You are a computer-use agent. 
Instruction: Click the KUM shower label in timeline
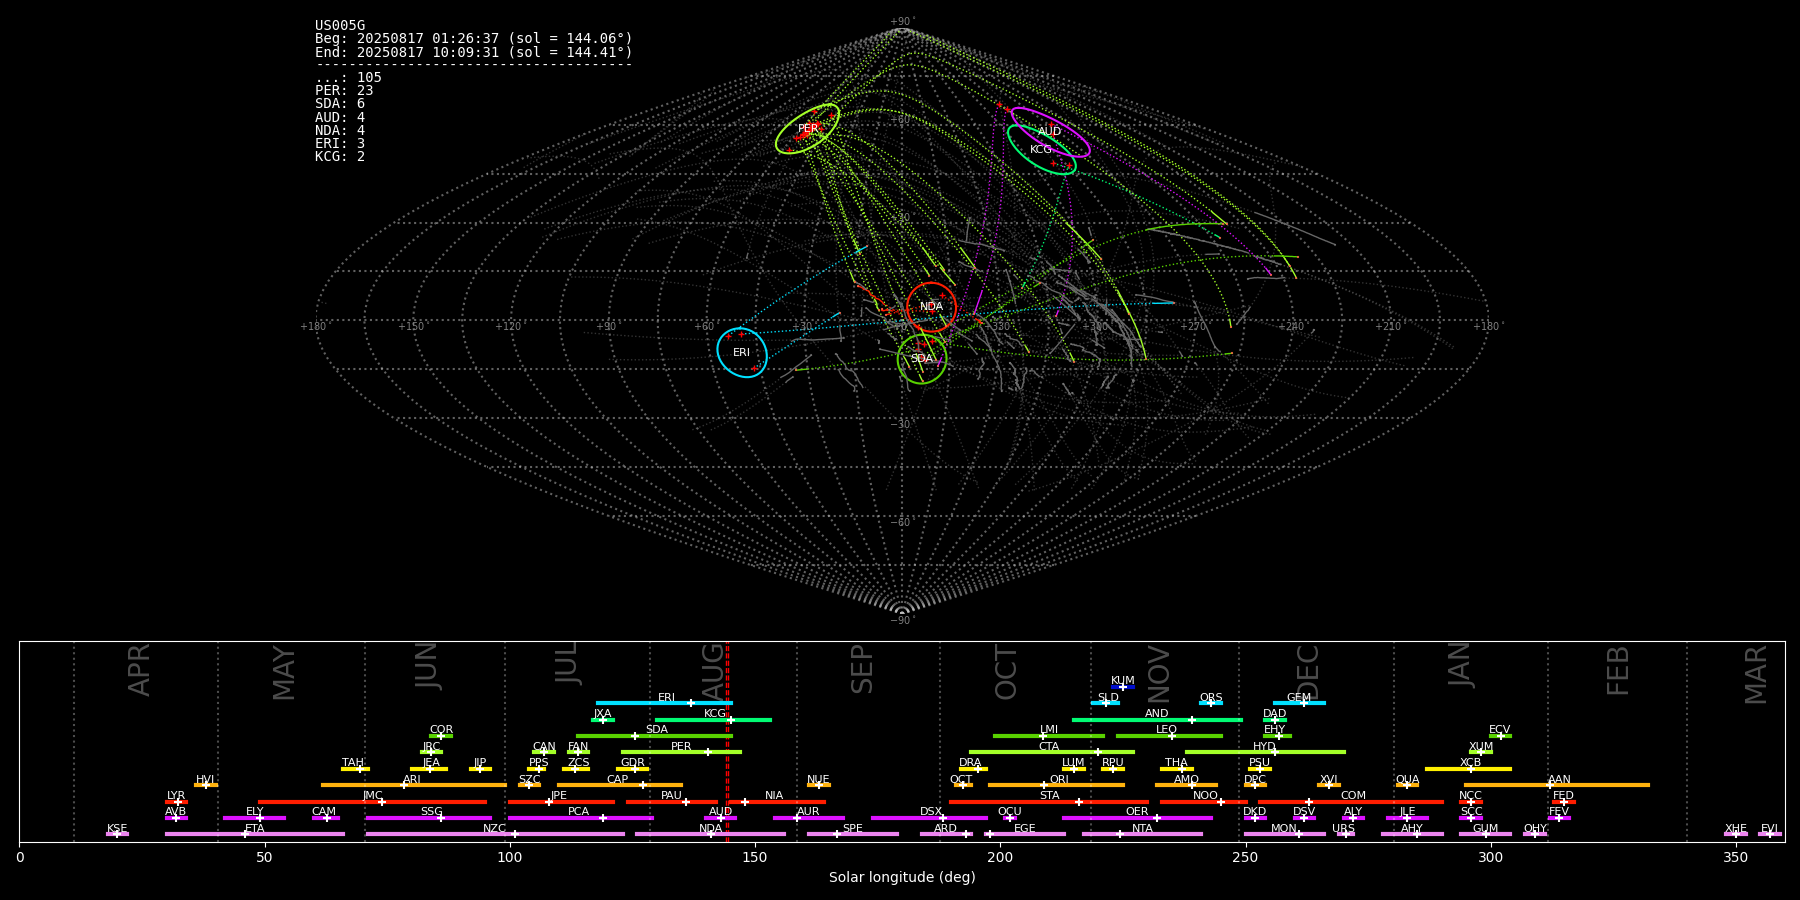[1123, 681]
